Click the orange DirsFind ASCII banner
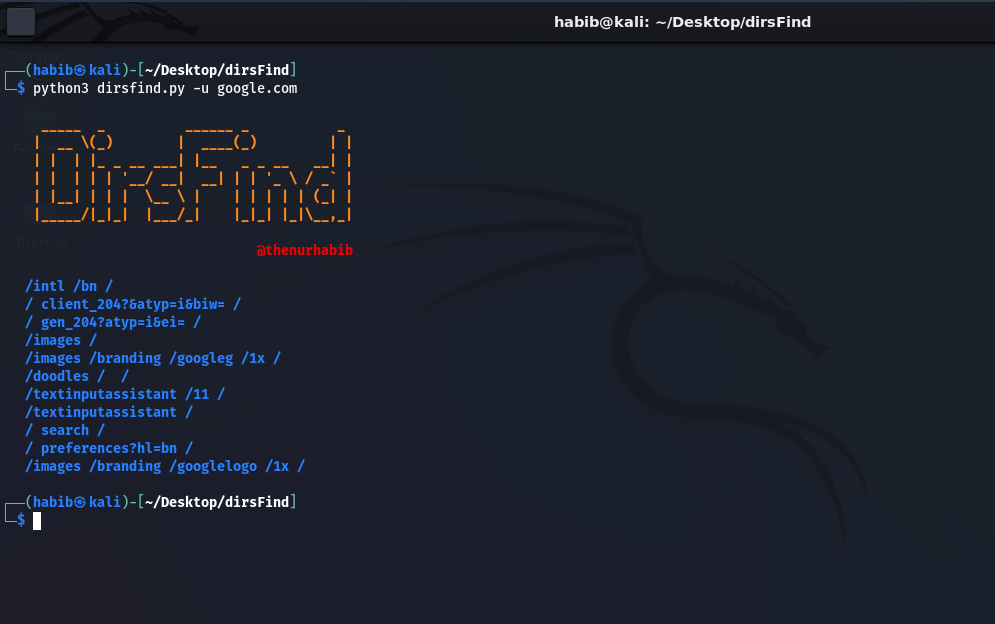Screen dimensions: 995x624 pyautogui.click(x=193, y=175)
